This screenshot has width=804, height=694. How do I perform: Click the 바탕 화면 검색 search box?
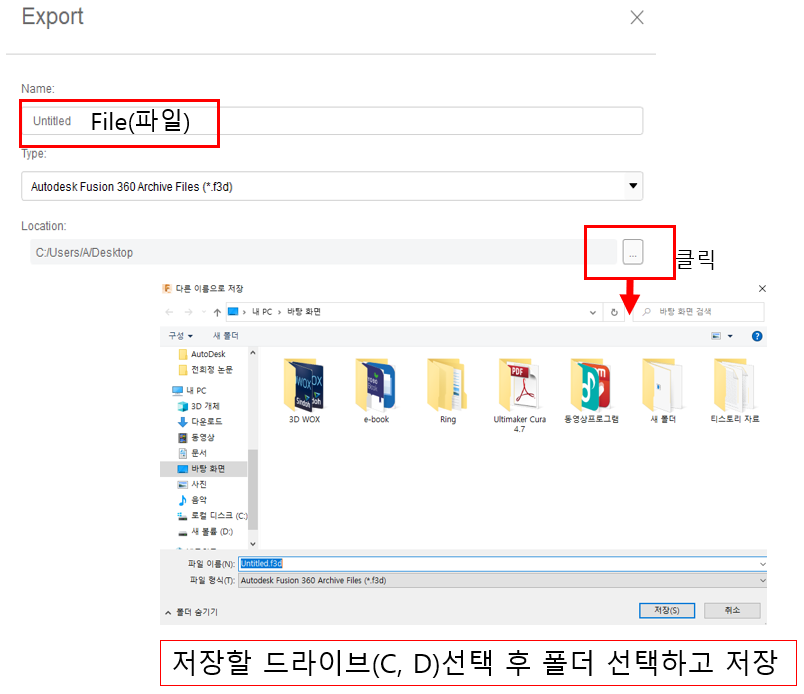coord(699,312)
